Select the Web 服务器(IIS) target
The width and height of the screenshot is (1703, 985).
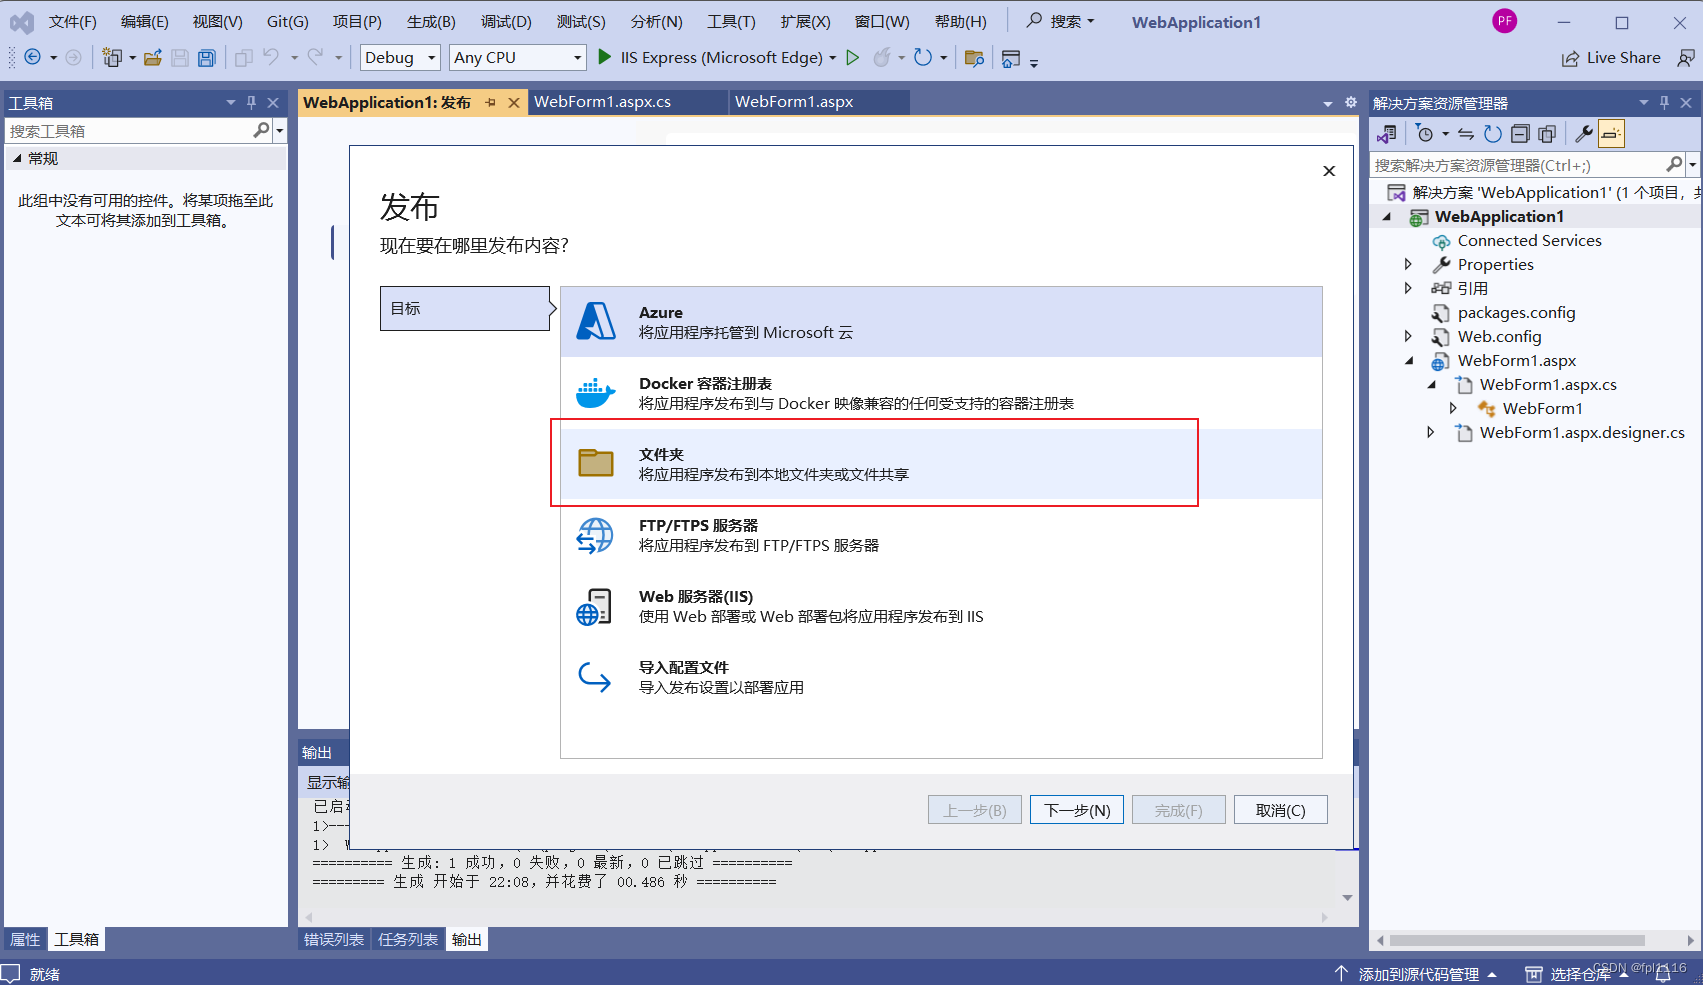click(941, 606)
